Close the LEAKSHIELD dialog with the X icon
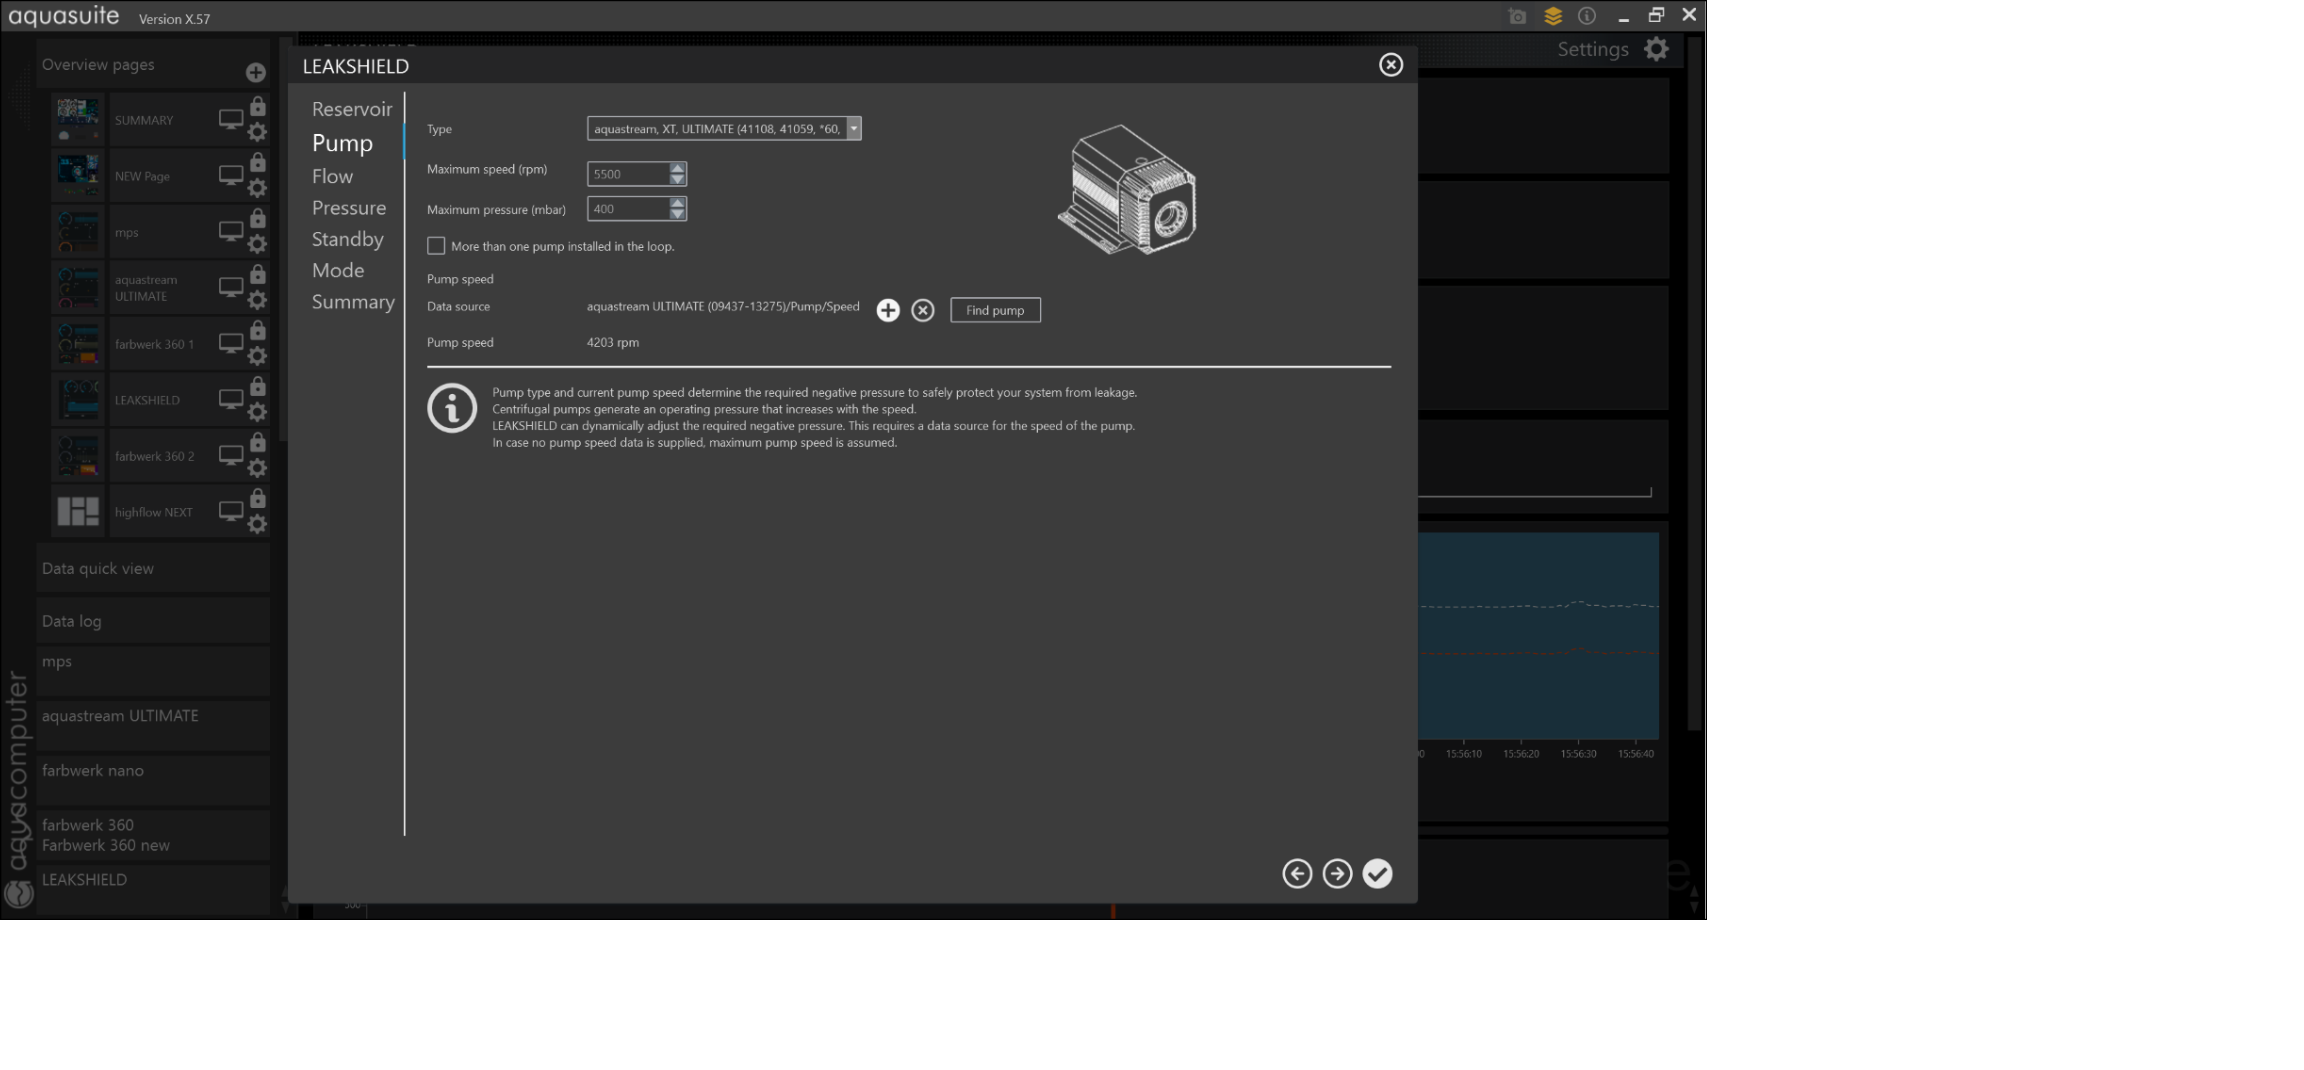The image size is (2304, 1070). pyautogui.click(x=1391, y=65)
